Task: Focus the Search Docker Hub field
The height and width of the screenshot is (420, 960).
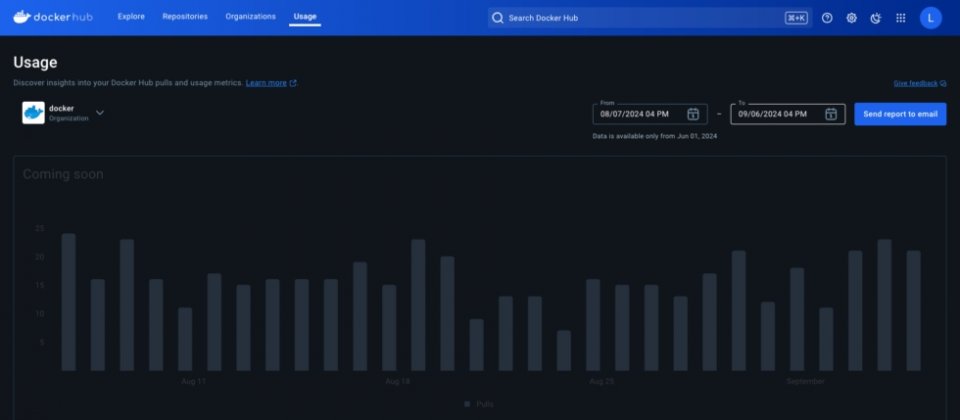Action: [x=650, y=18]
